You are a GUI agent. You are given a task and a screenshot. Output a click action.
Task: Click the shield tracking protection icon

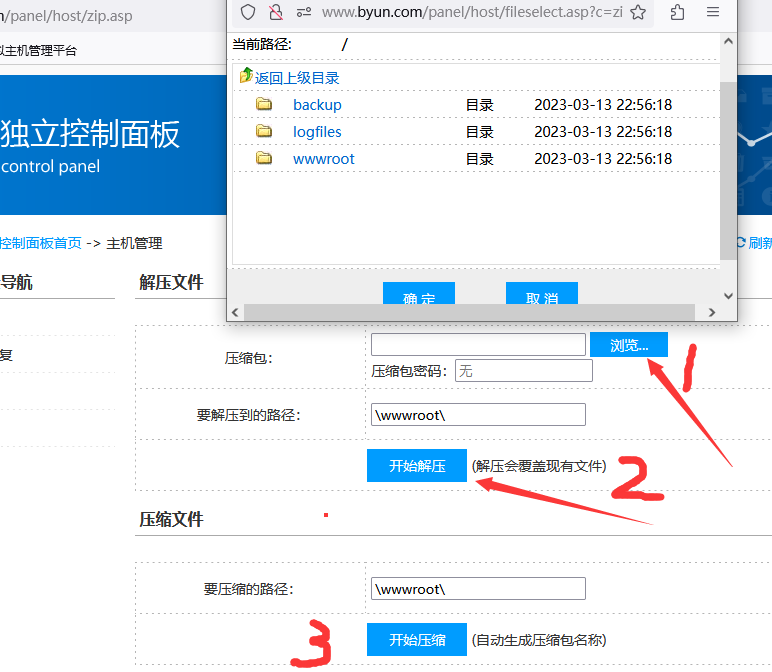point(249,12)
